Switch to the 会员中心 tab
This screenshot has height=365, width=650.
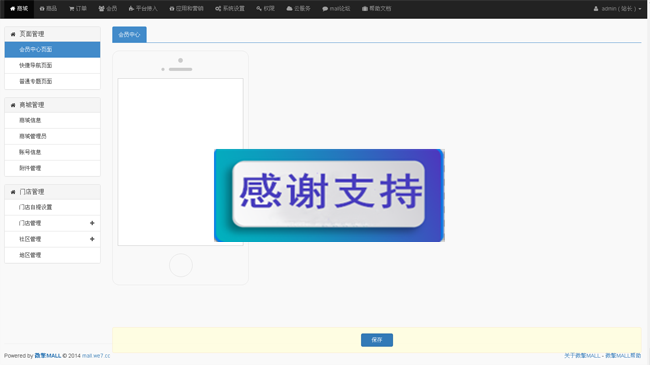pyautogui.click(x=129, y=34)
